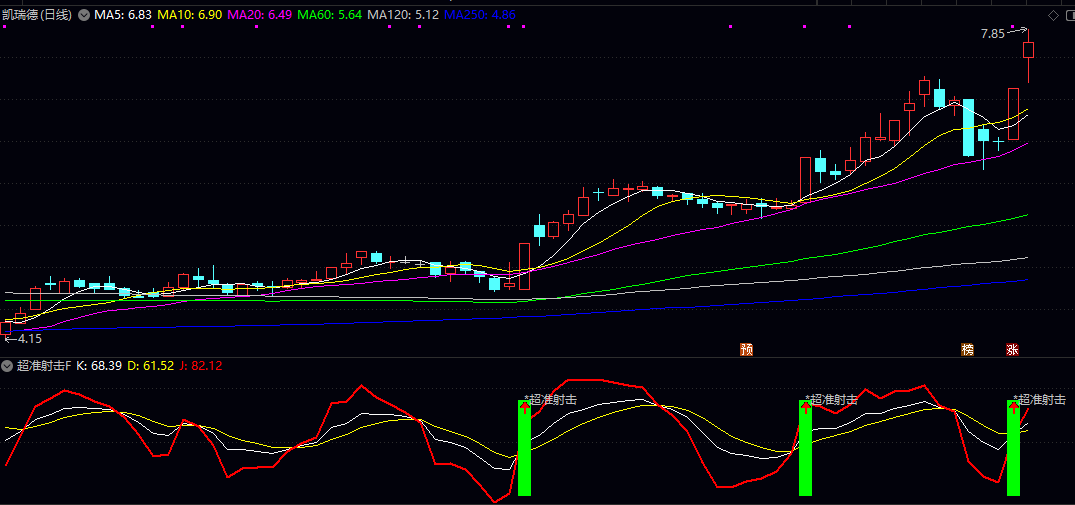Click the MA5: 6.83 moving average label
Image resolution: width=1075 pixels, height=505 pixels.
123,16
